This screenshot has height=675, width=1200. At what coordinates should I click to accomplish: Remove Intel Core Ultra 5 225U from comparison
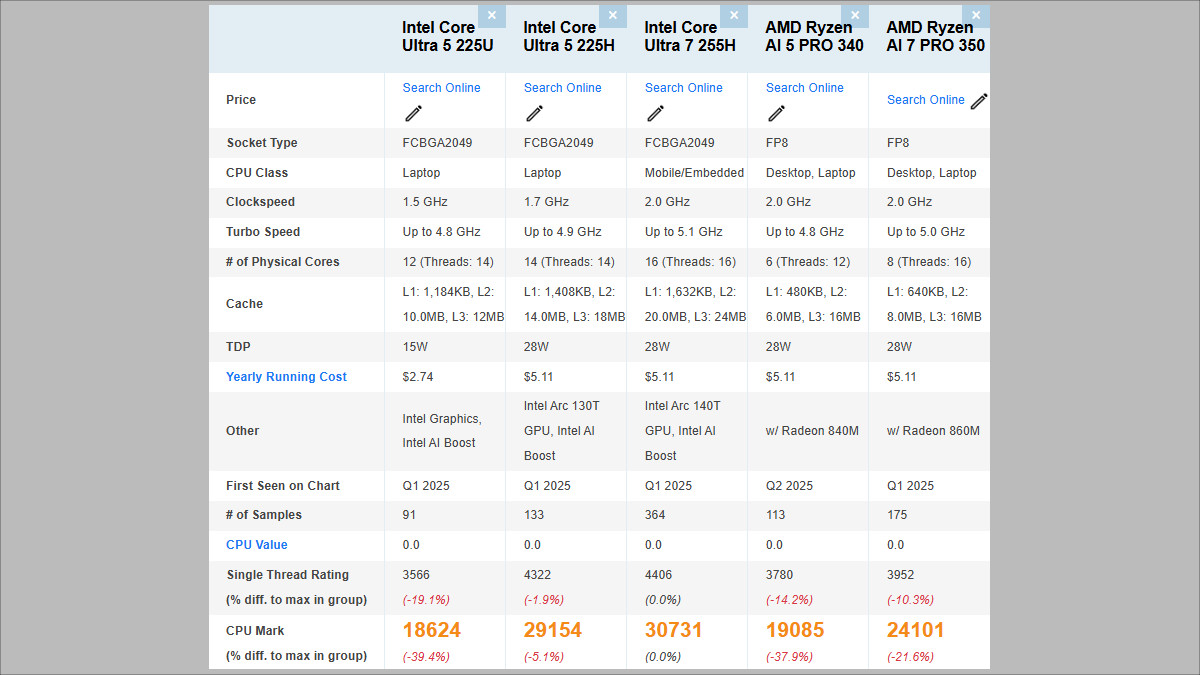tap(491, 15)
